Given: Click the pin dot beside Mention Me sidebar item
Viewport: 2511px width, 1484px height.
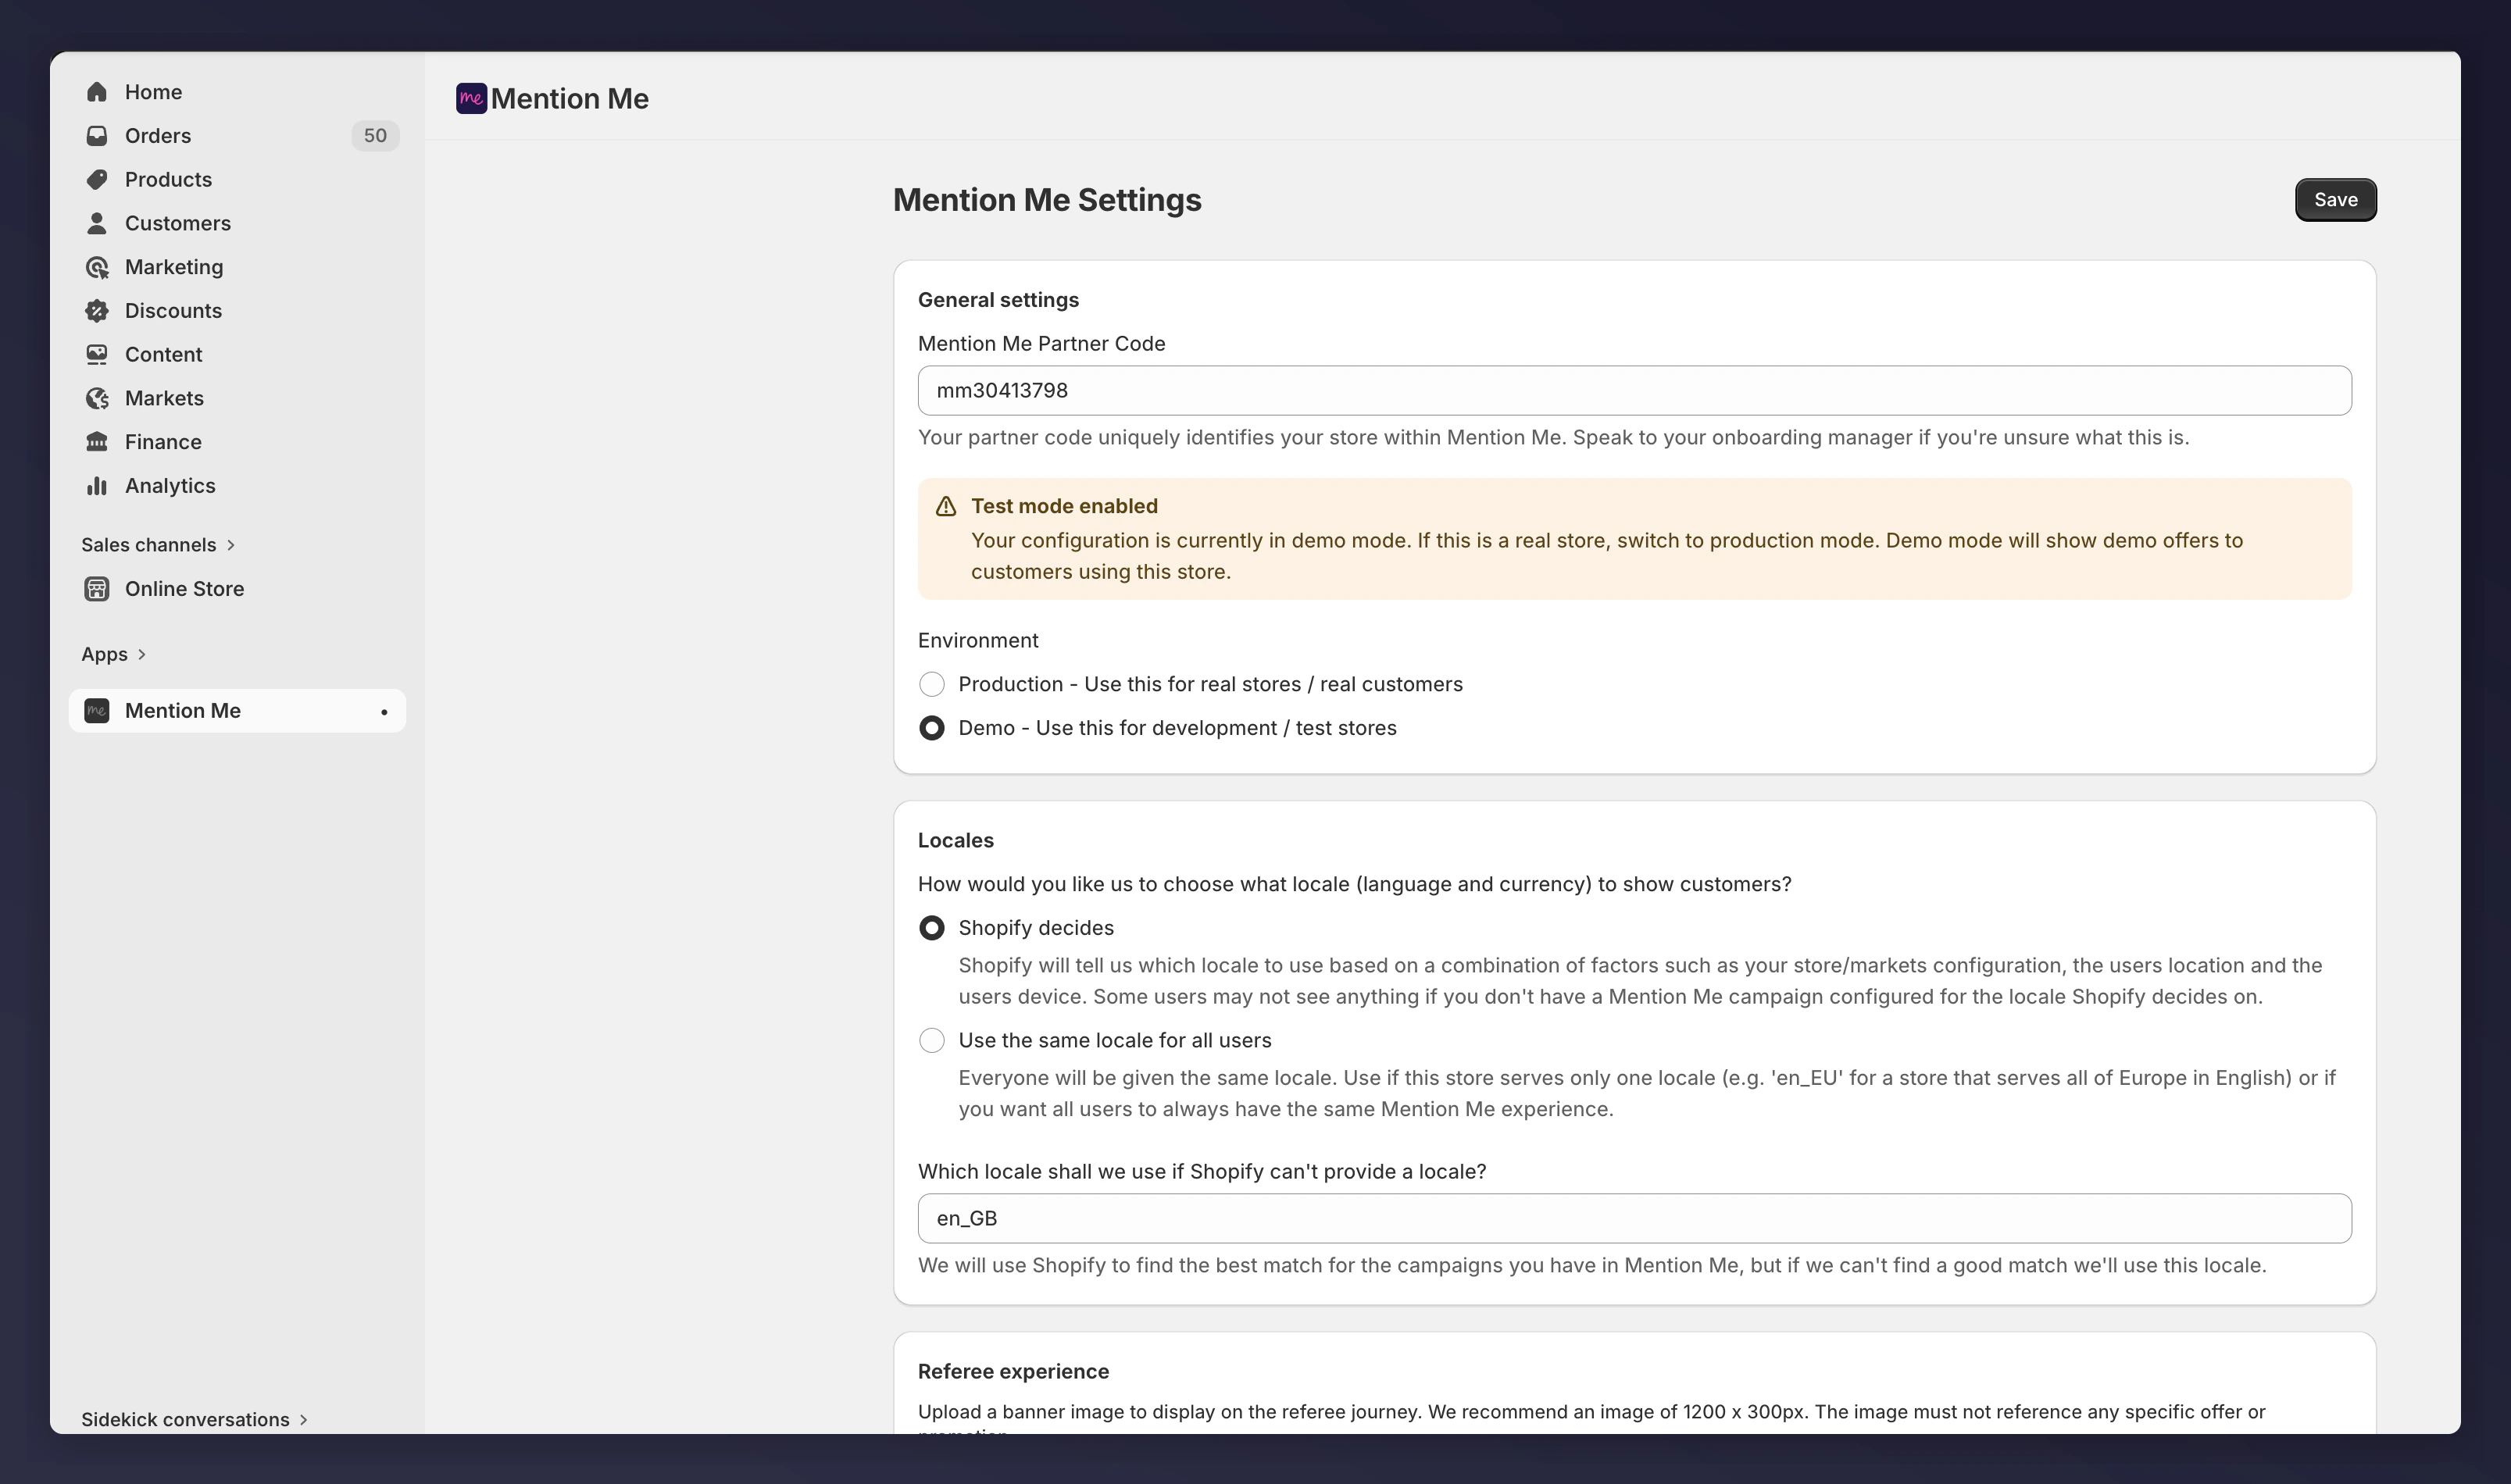Looking at the screenshot, I should (384, 712).
